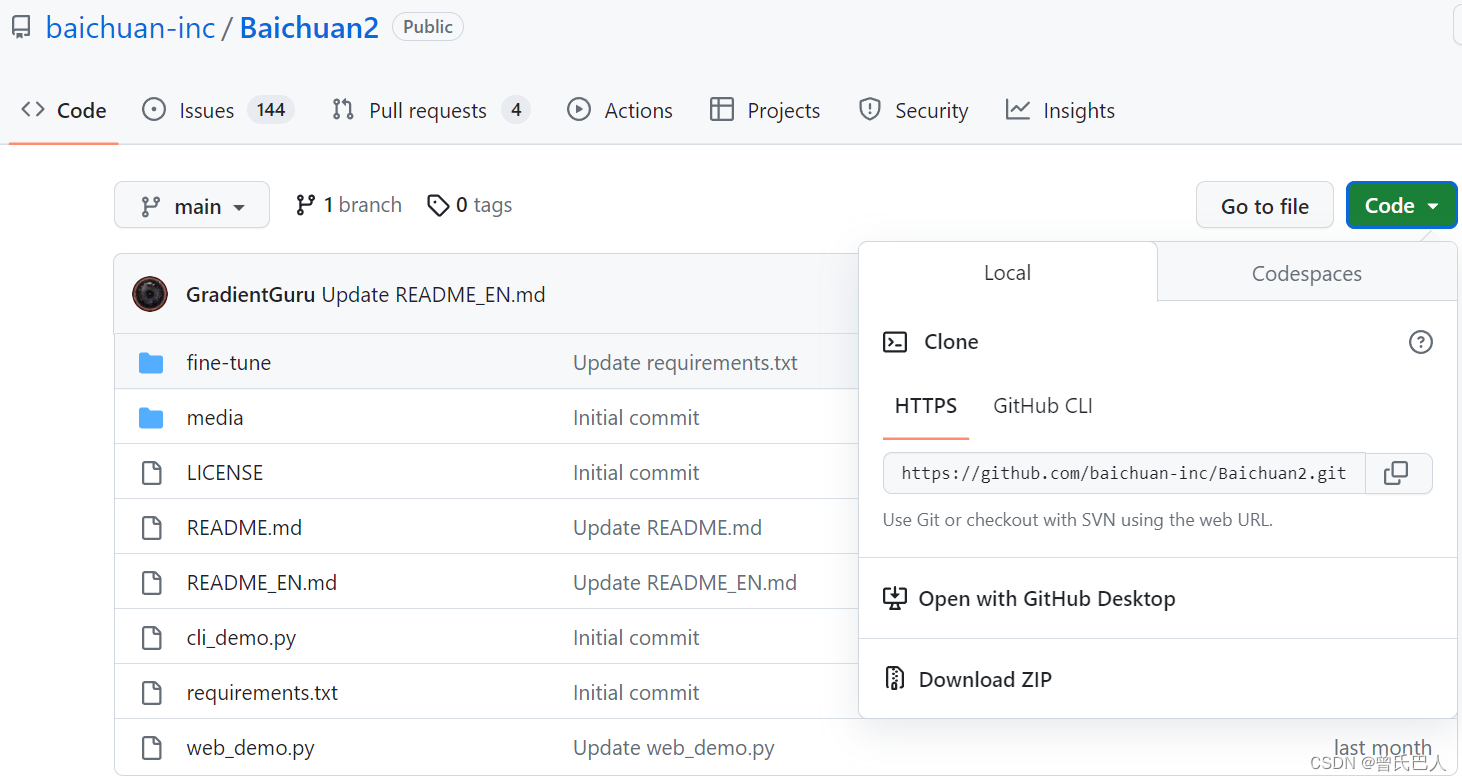Open cli_demo.py's Initial commit message

(x=636, y=637)
